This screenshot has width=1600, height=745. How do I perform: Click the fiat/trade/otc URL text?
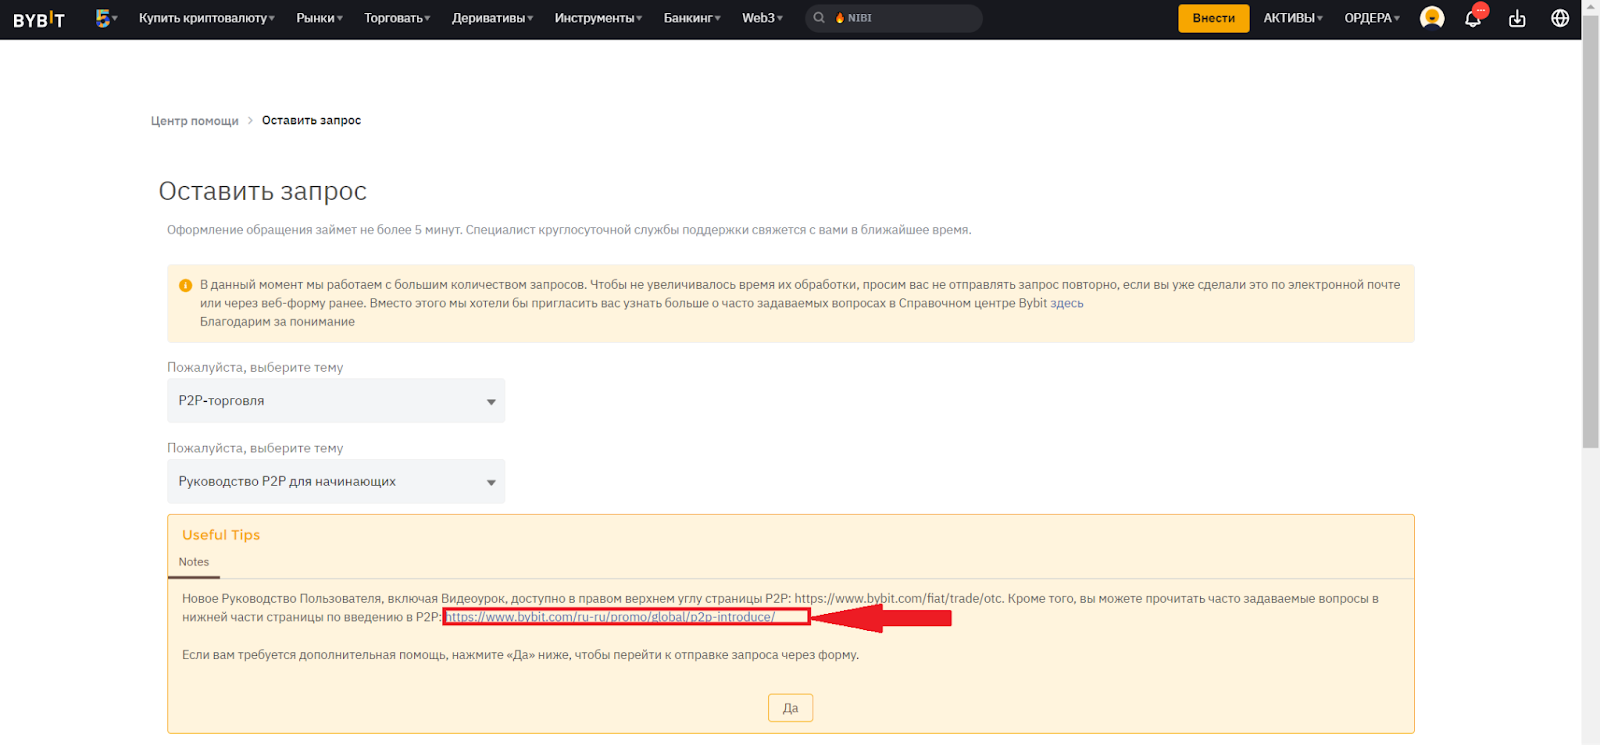tap(899, 599)
